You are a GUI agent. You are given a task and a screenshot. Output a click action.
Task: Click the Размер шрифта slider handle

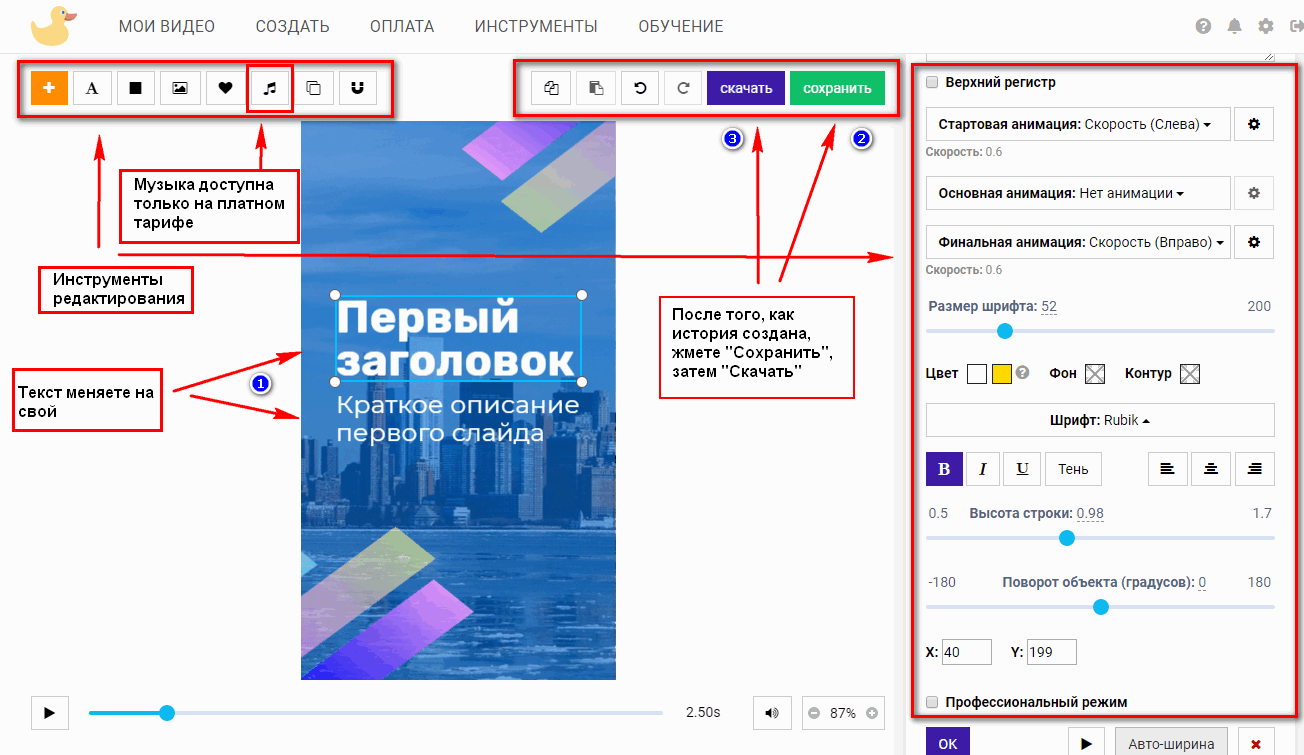pyautogui.click(x=1005, y=331)
